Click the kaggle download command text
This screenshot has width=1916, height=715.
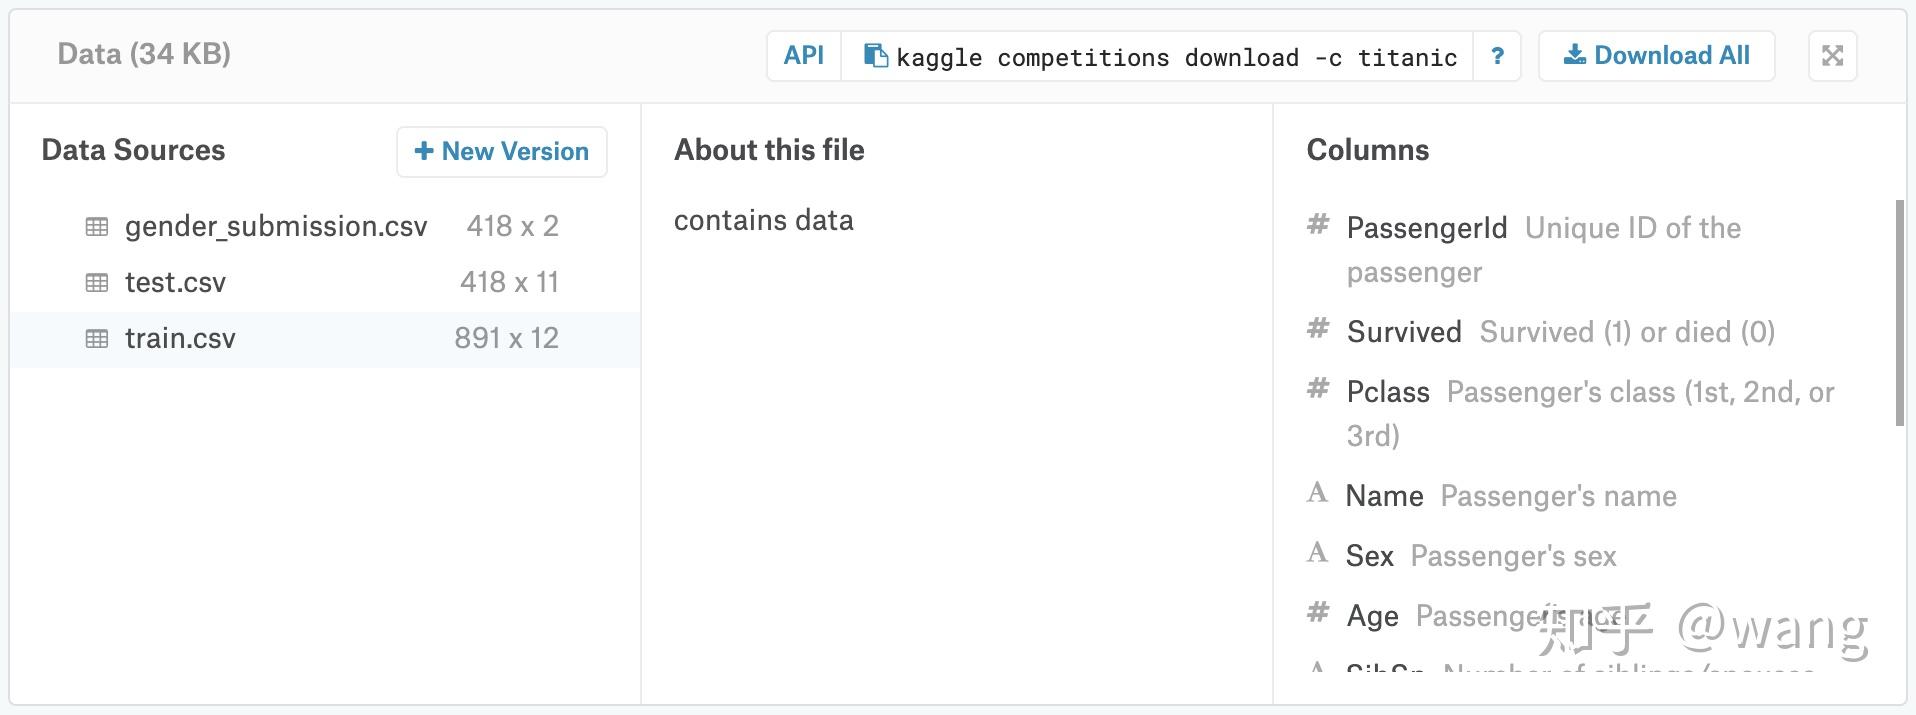(x=1176, y=58)
